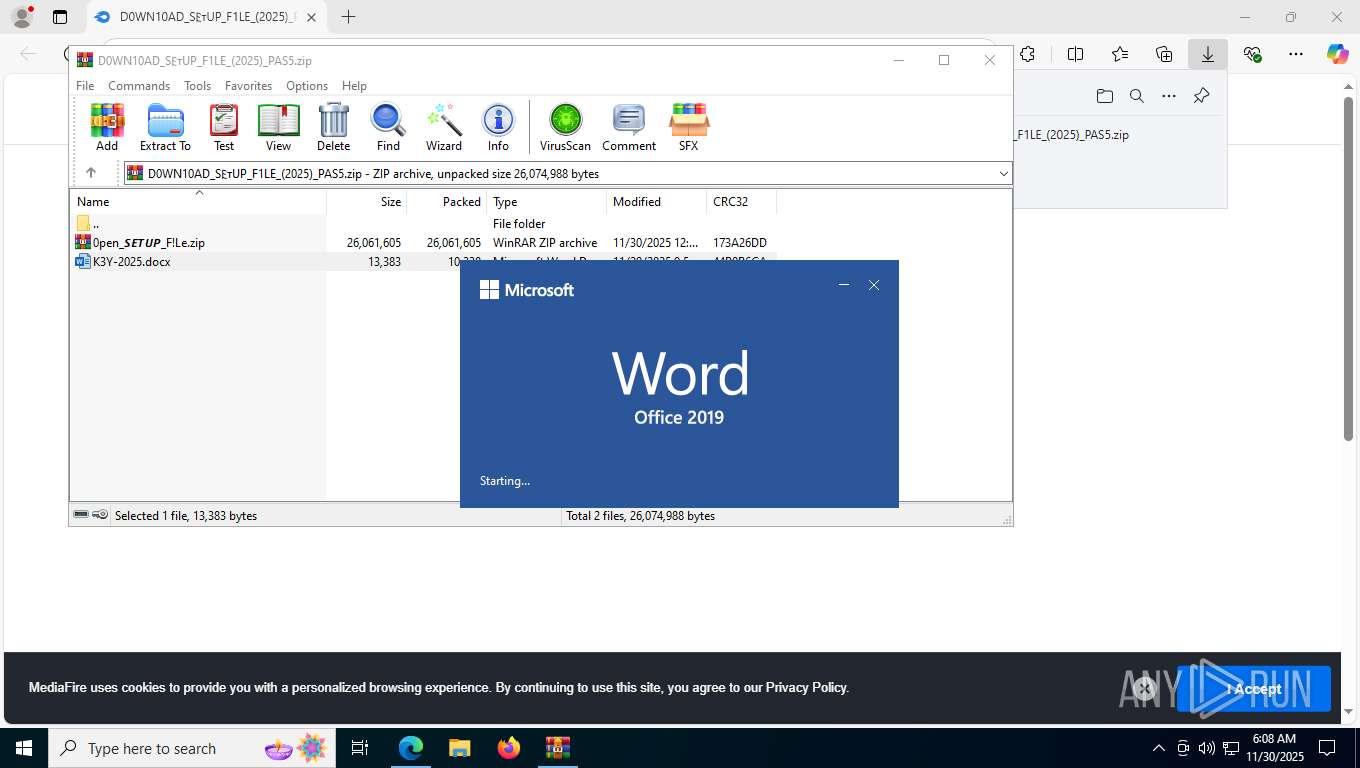
Task: Expand the archive path dropdown
Action: pos(1003,174)
